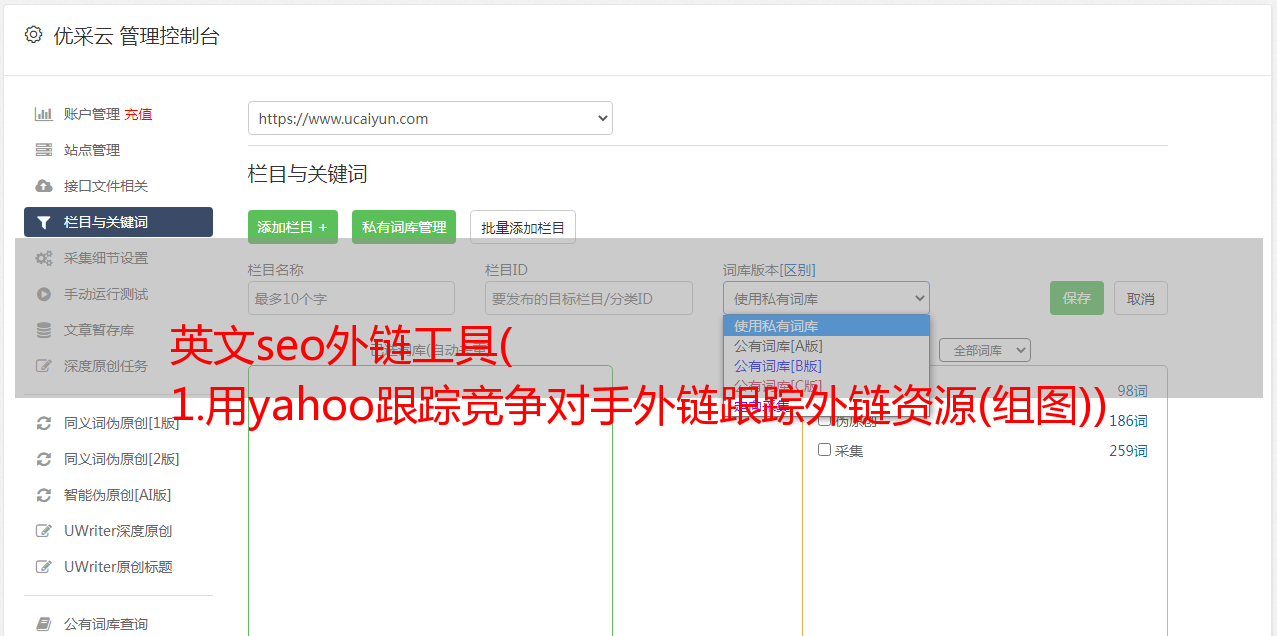
Task: Open UWriter深度原创 in the sidebar
Action: pyautogui.click(x=118, y=531)
